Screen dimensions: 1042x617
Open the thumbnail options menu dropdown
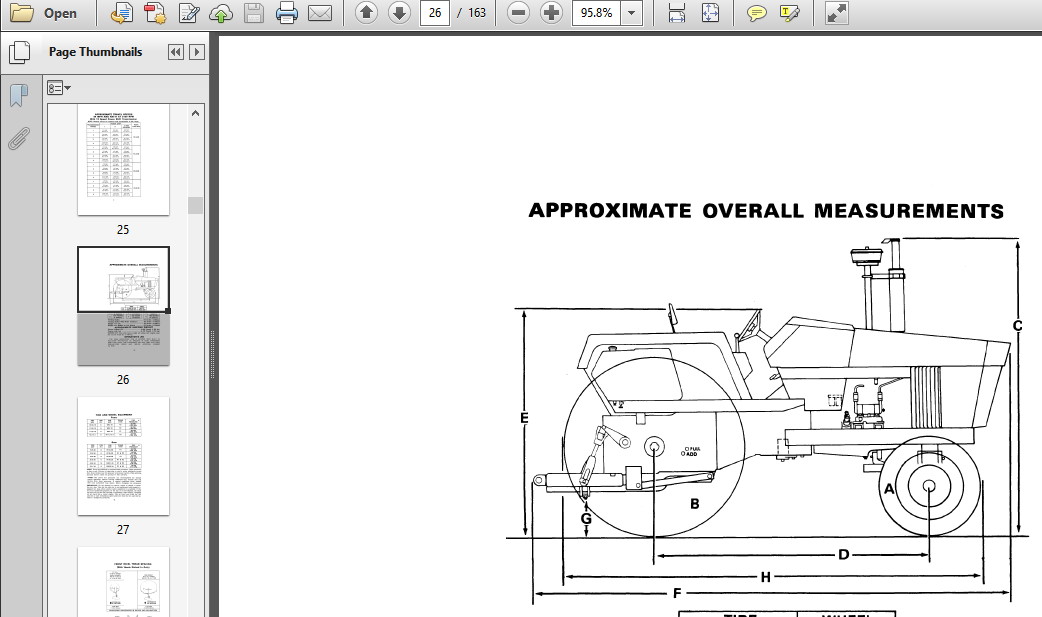(x=58, y=88)
